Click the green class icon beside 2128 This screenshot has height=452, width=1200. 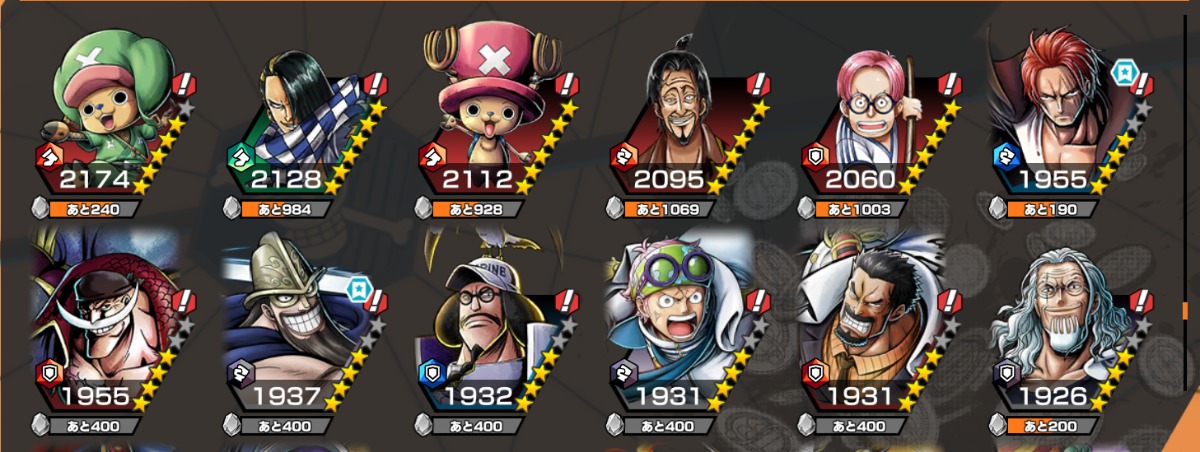pyautogui.click(x=239, y=157)
